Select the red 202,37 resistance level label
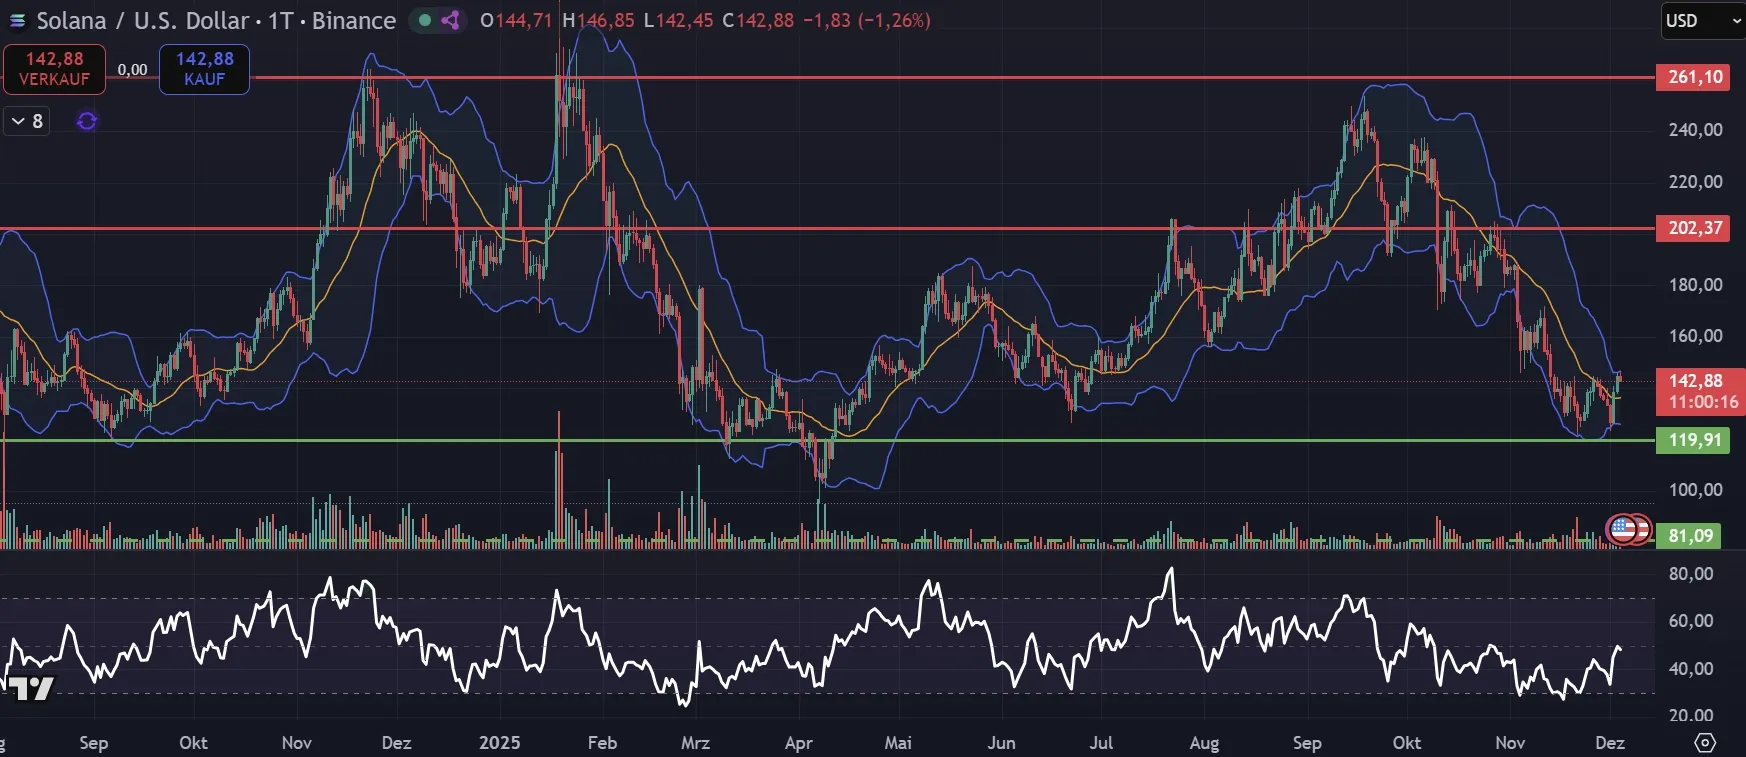 click(1695, 228)
